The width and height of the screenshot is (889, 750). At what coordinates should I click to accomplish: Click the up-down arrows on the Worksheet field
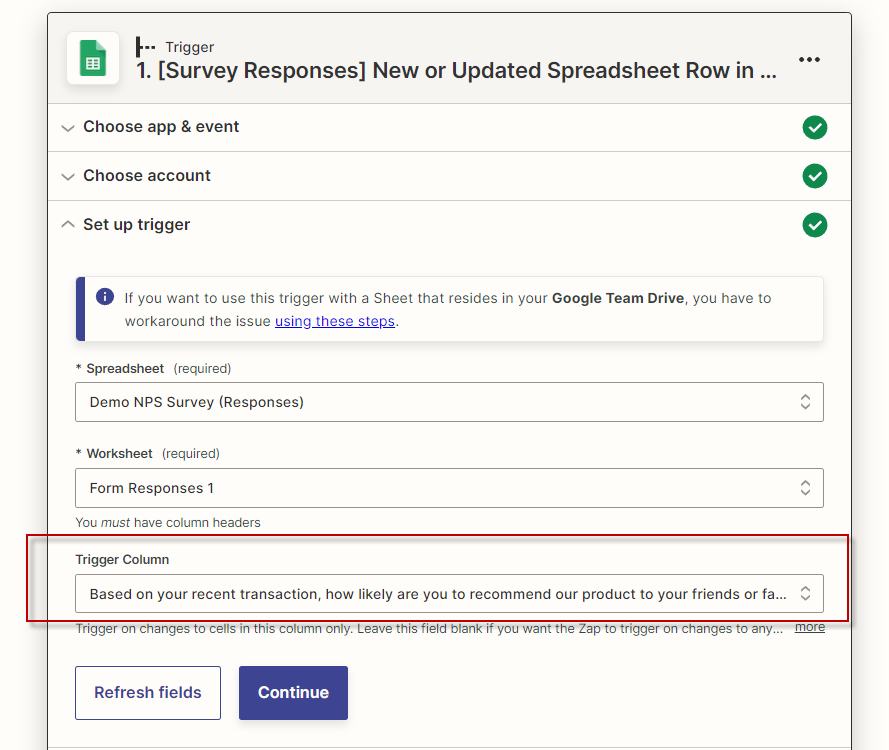805,488
